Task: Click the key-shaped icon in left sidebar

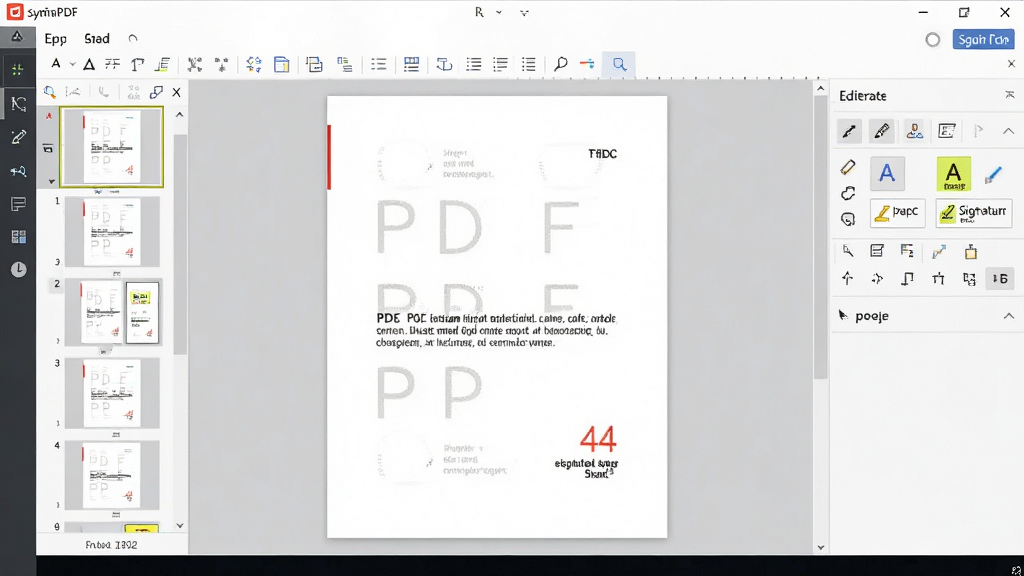Action: [x=18, y=171]
